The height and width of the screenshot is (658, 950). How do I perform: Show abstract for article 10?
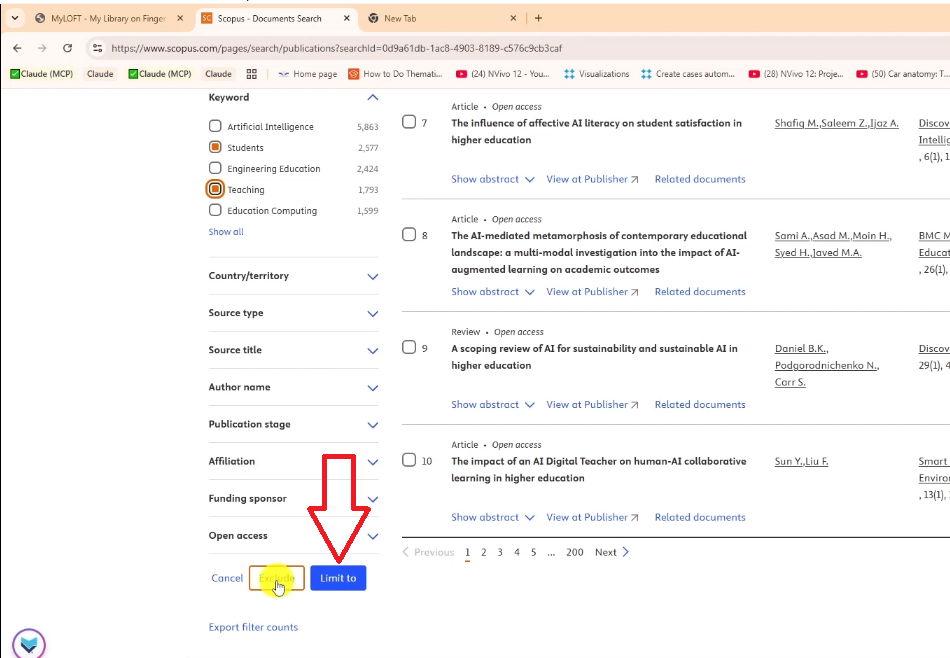[493, 517]
